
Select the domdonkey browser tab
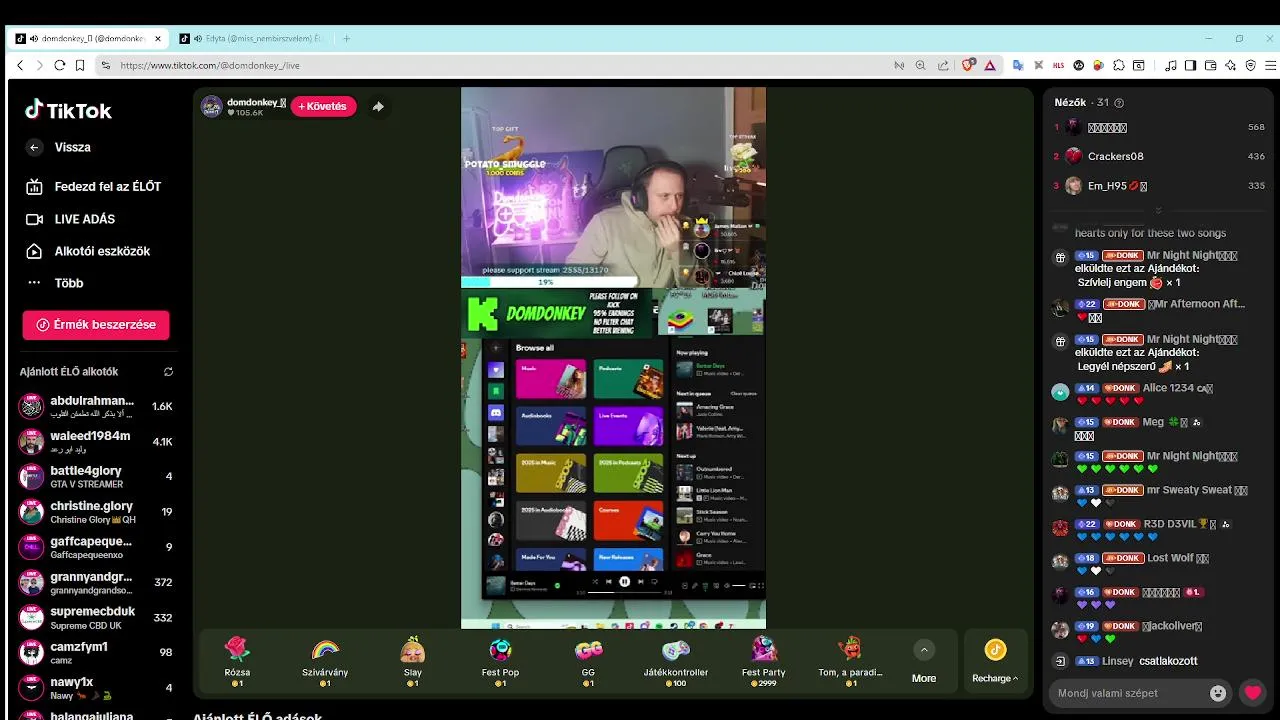click(88, 39)
